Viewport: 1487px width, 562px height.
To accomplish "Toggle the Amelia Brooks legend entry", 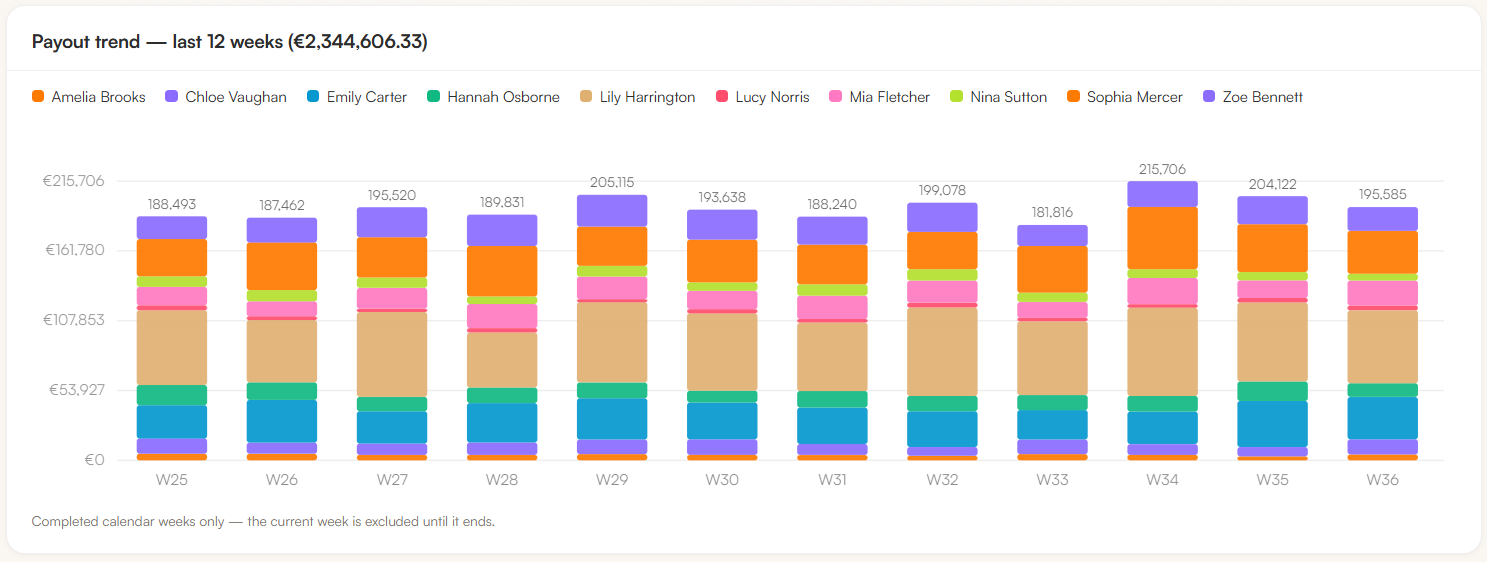I will point(89,97).
